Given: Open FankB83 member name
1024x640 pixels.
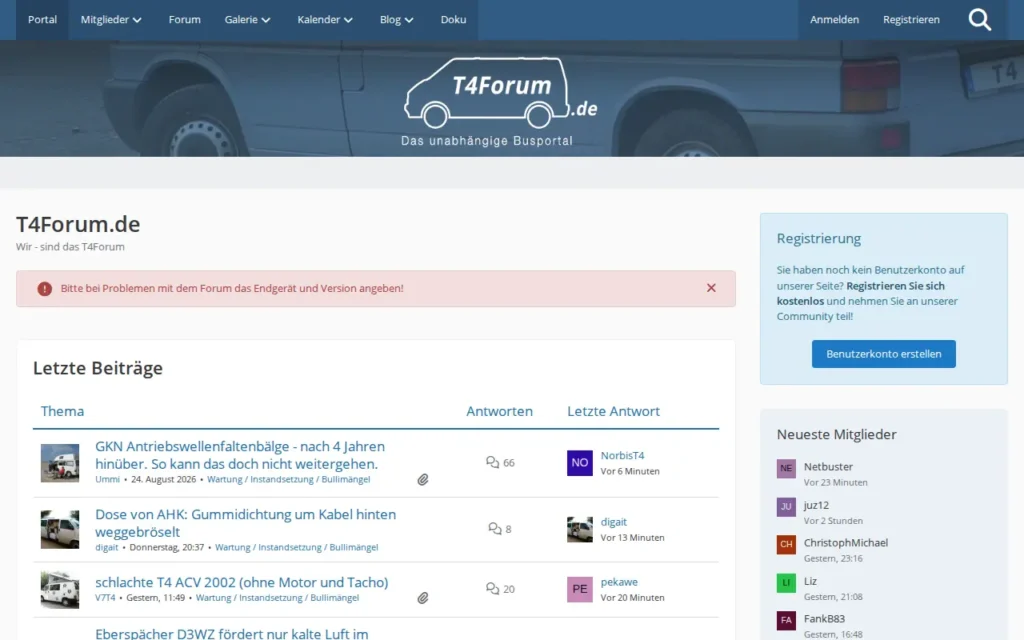Looking at the screenshot, I should click(824, 618).
